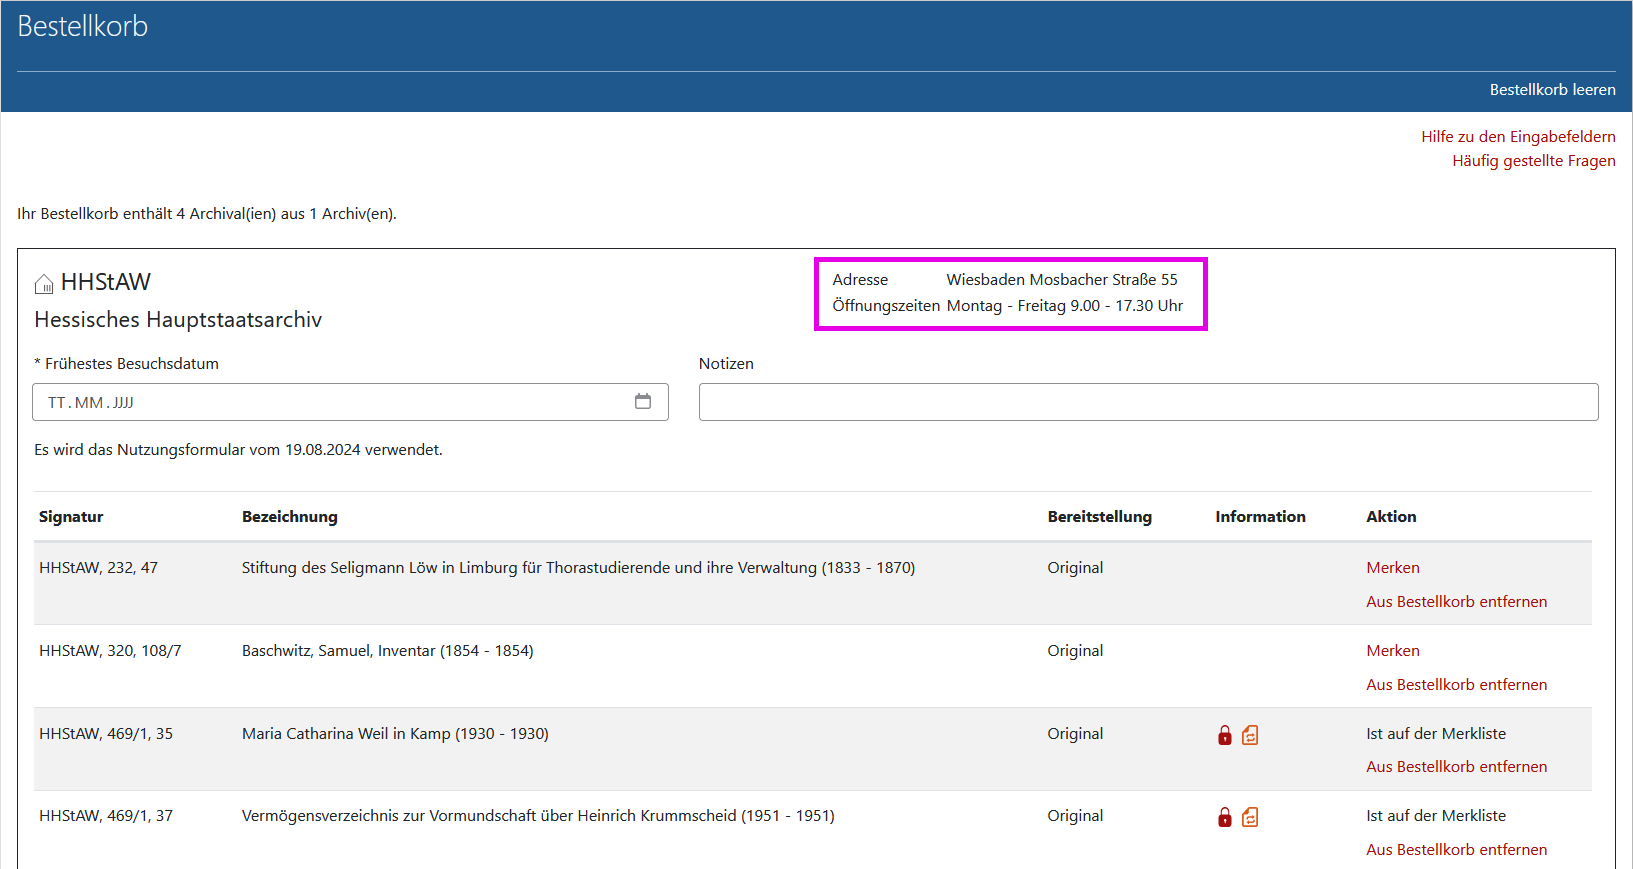Click Merken for Baschwitz Samuel Inventar
This screenshot has width=1633, height=869.
pos(1393,651)
